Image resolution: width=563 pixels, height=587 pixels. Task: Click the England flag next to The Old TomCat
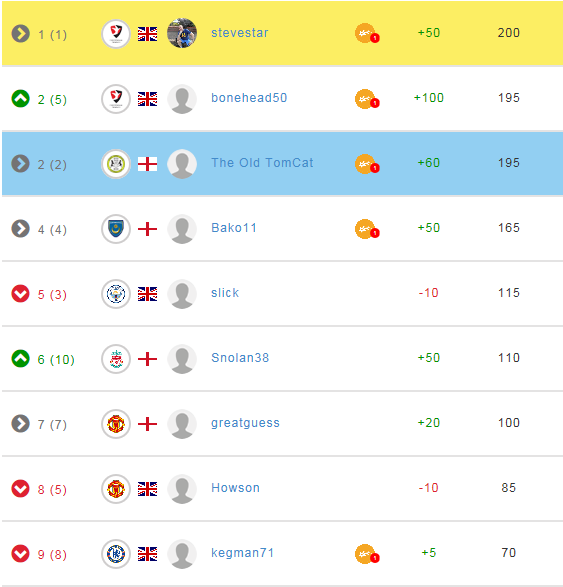pos(147,164)
